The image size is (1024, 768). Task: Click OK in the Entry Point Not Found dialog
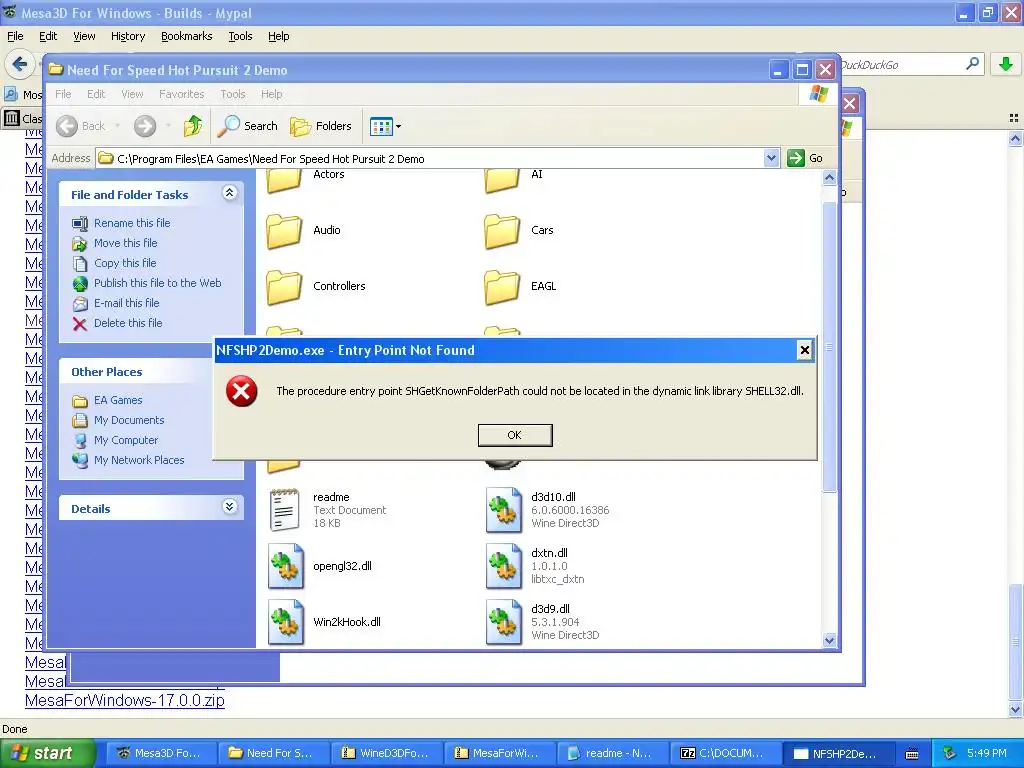[x=515, y=435]
